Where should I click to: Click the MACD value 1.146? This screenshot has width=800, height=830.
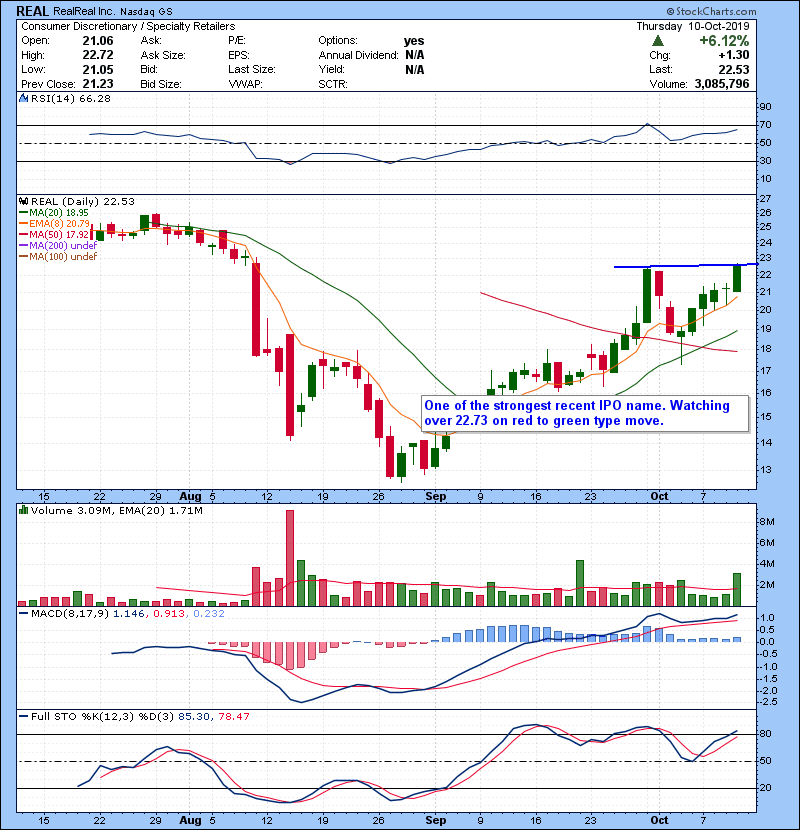tap(129, 614)
